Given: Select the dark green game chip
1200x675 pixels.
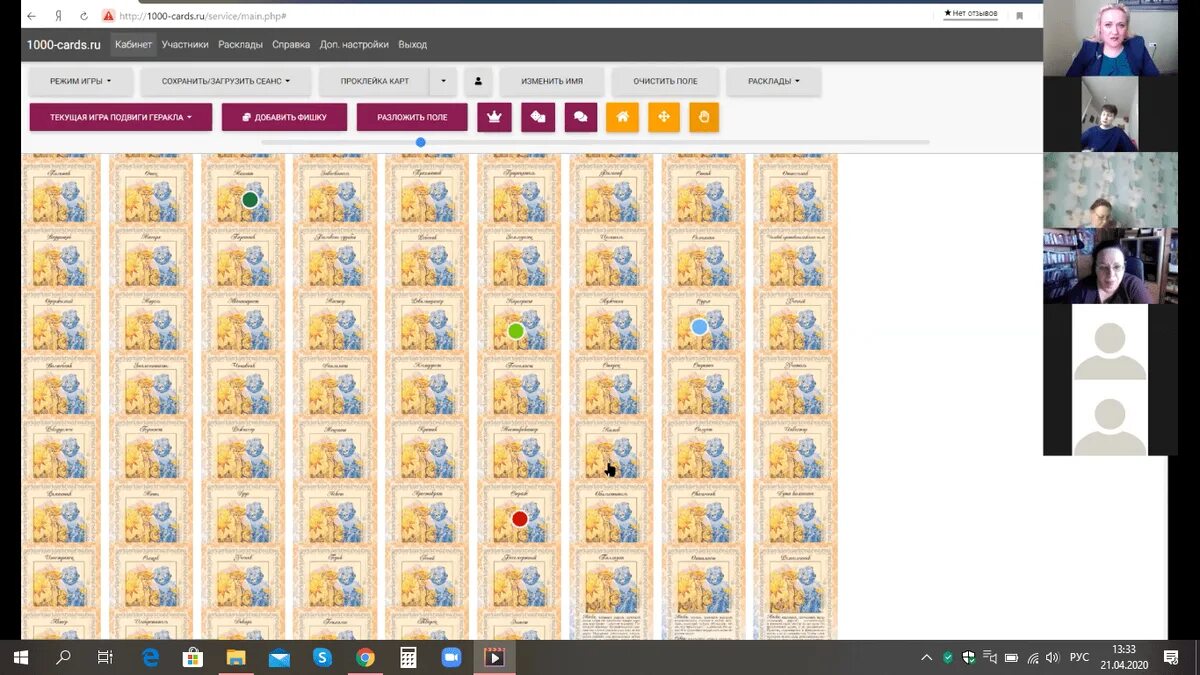Looking at the screenshot, I should 250,199.
